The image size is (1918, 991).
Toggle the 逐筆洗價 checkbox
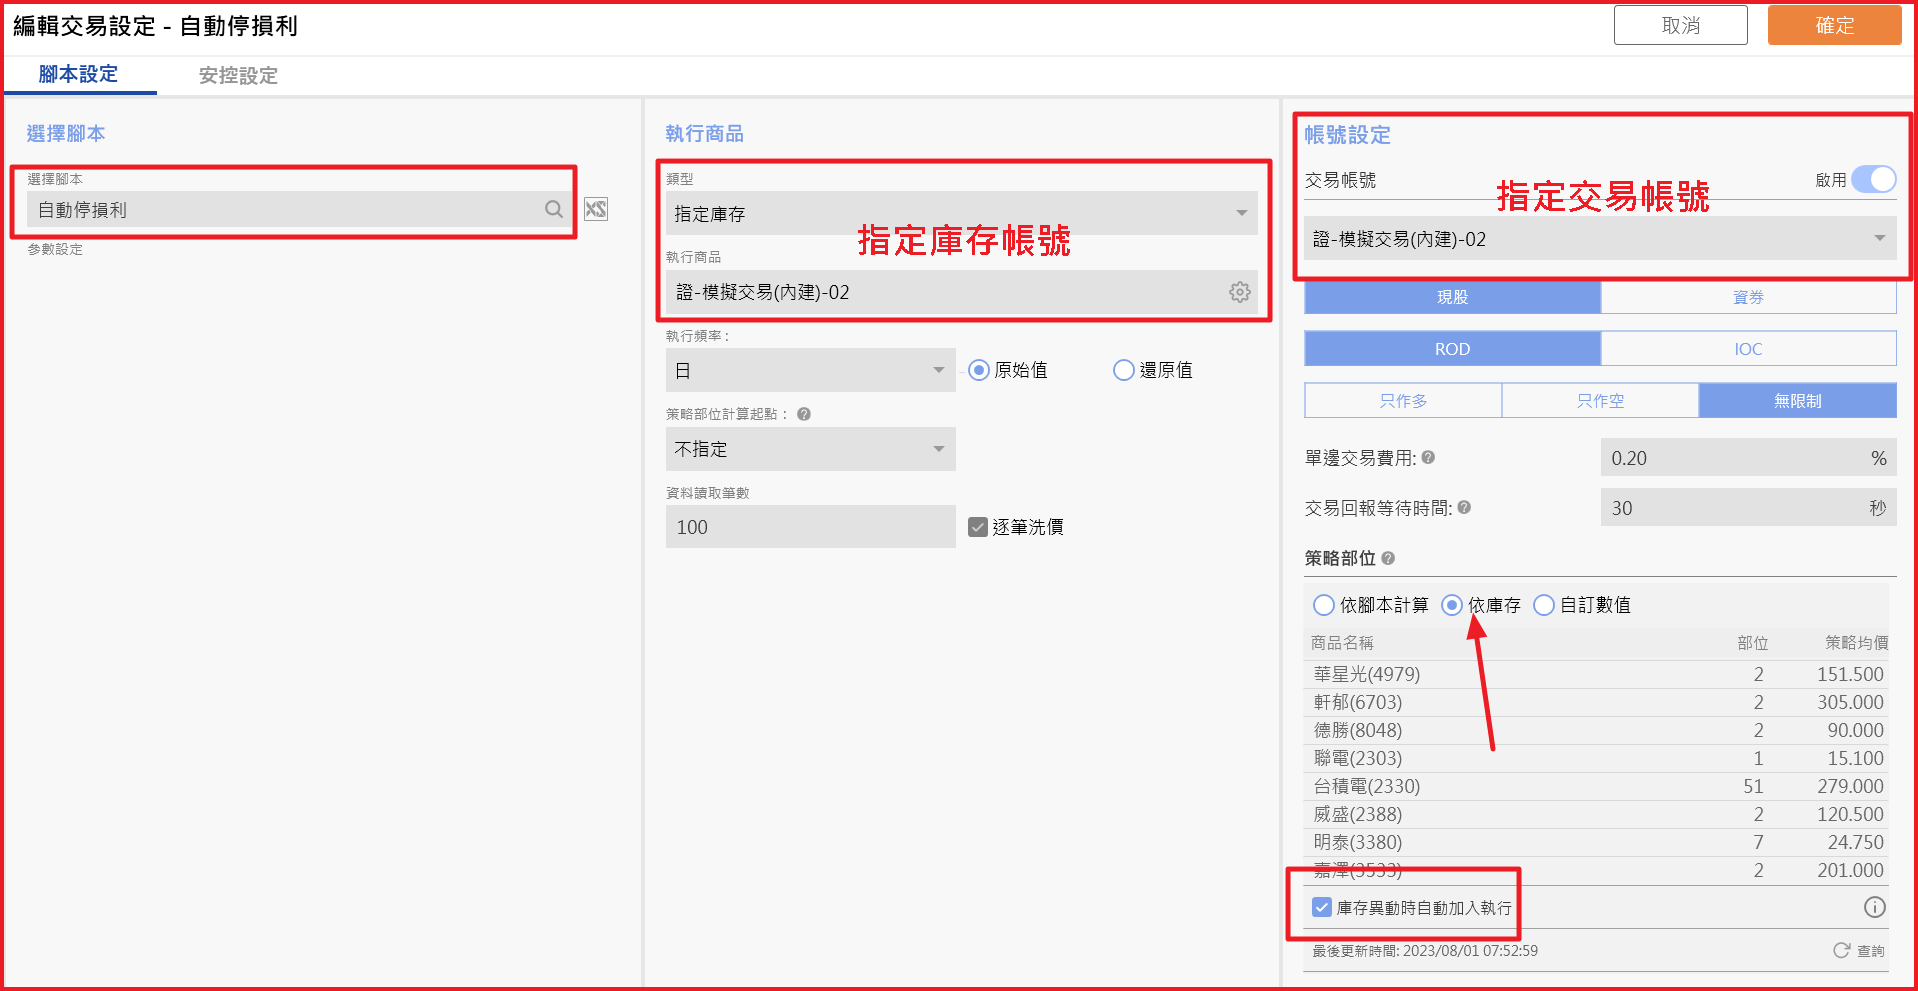[x=978, y=527]
